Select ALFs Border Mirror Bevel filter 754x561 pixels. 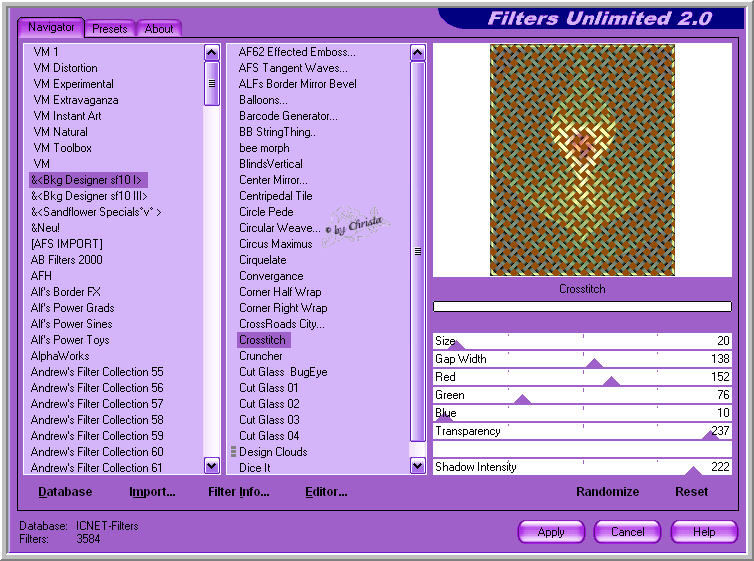[298, 84]
